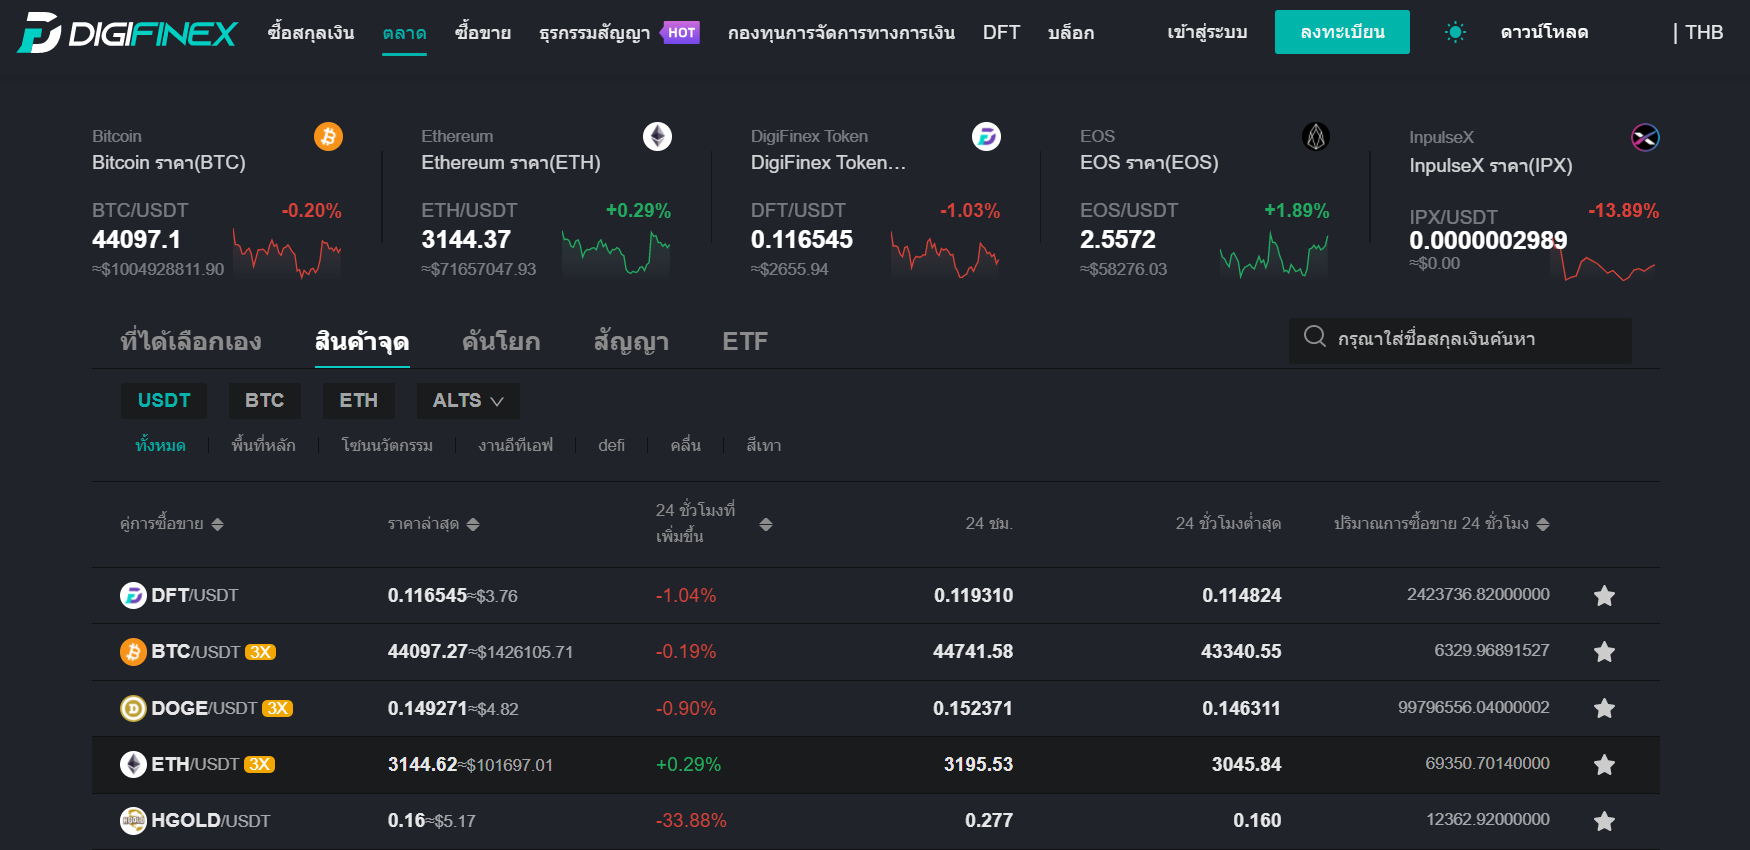Screen dimensions: 1750x850
Task: Click the BTC coin icon in BTC/USDT row
Action: 133,652
